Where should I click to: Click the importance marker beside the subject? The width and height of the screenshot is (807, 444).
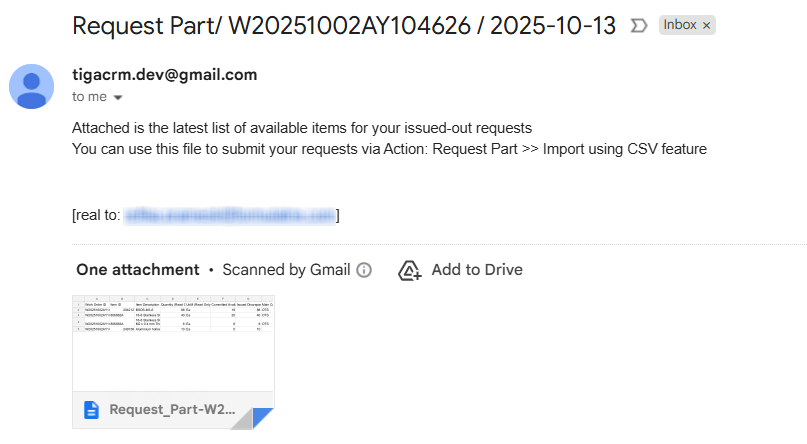[639, 27]
